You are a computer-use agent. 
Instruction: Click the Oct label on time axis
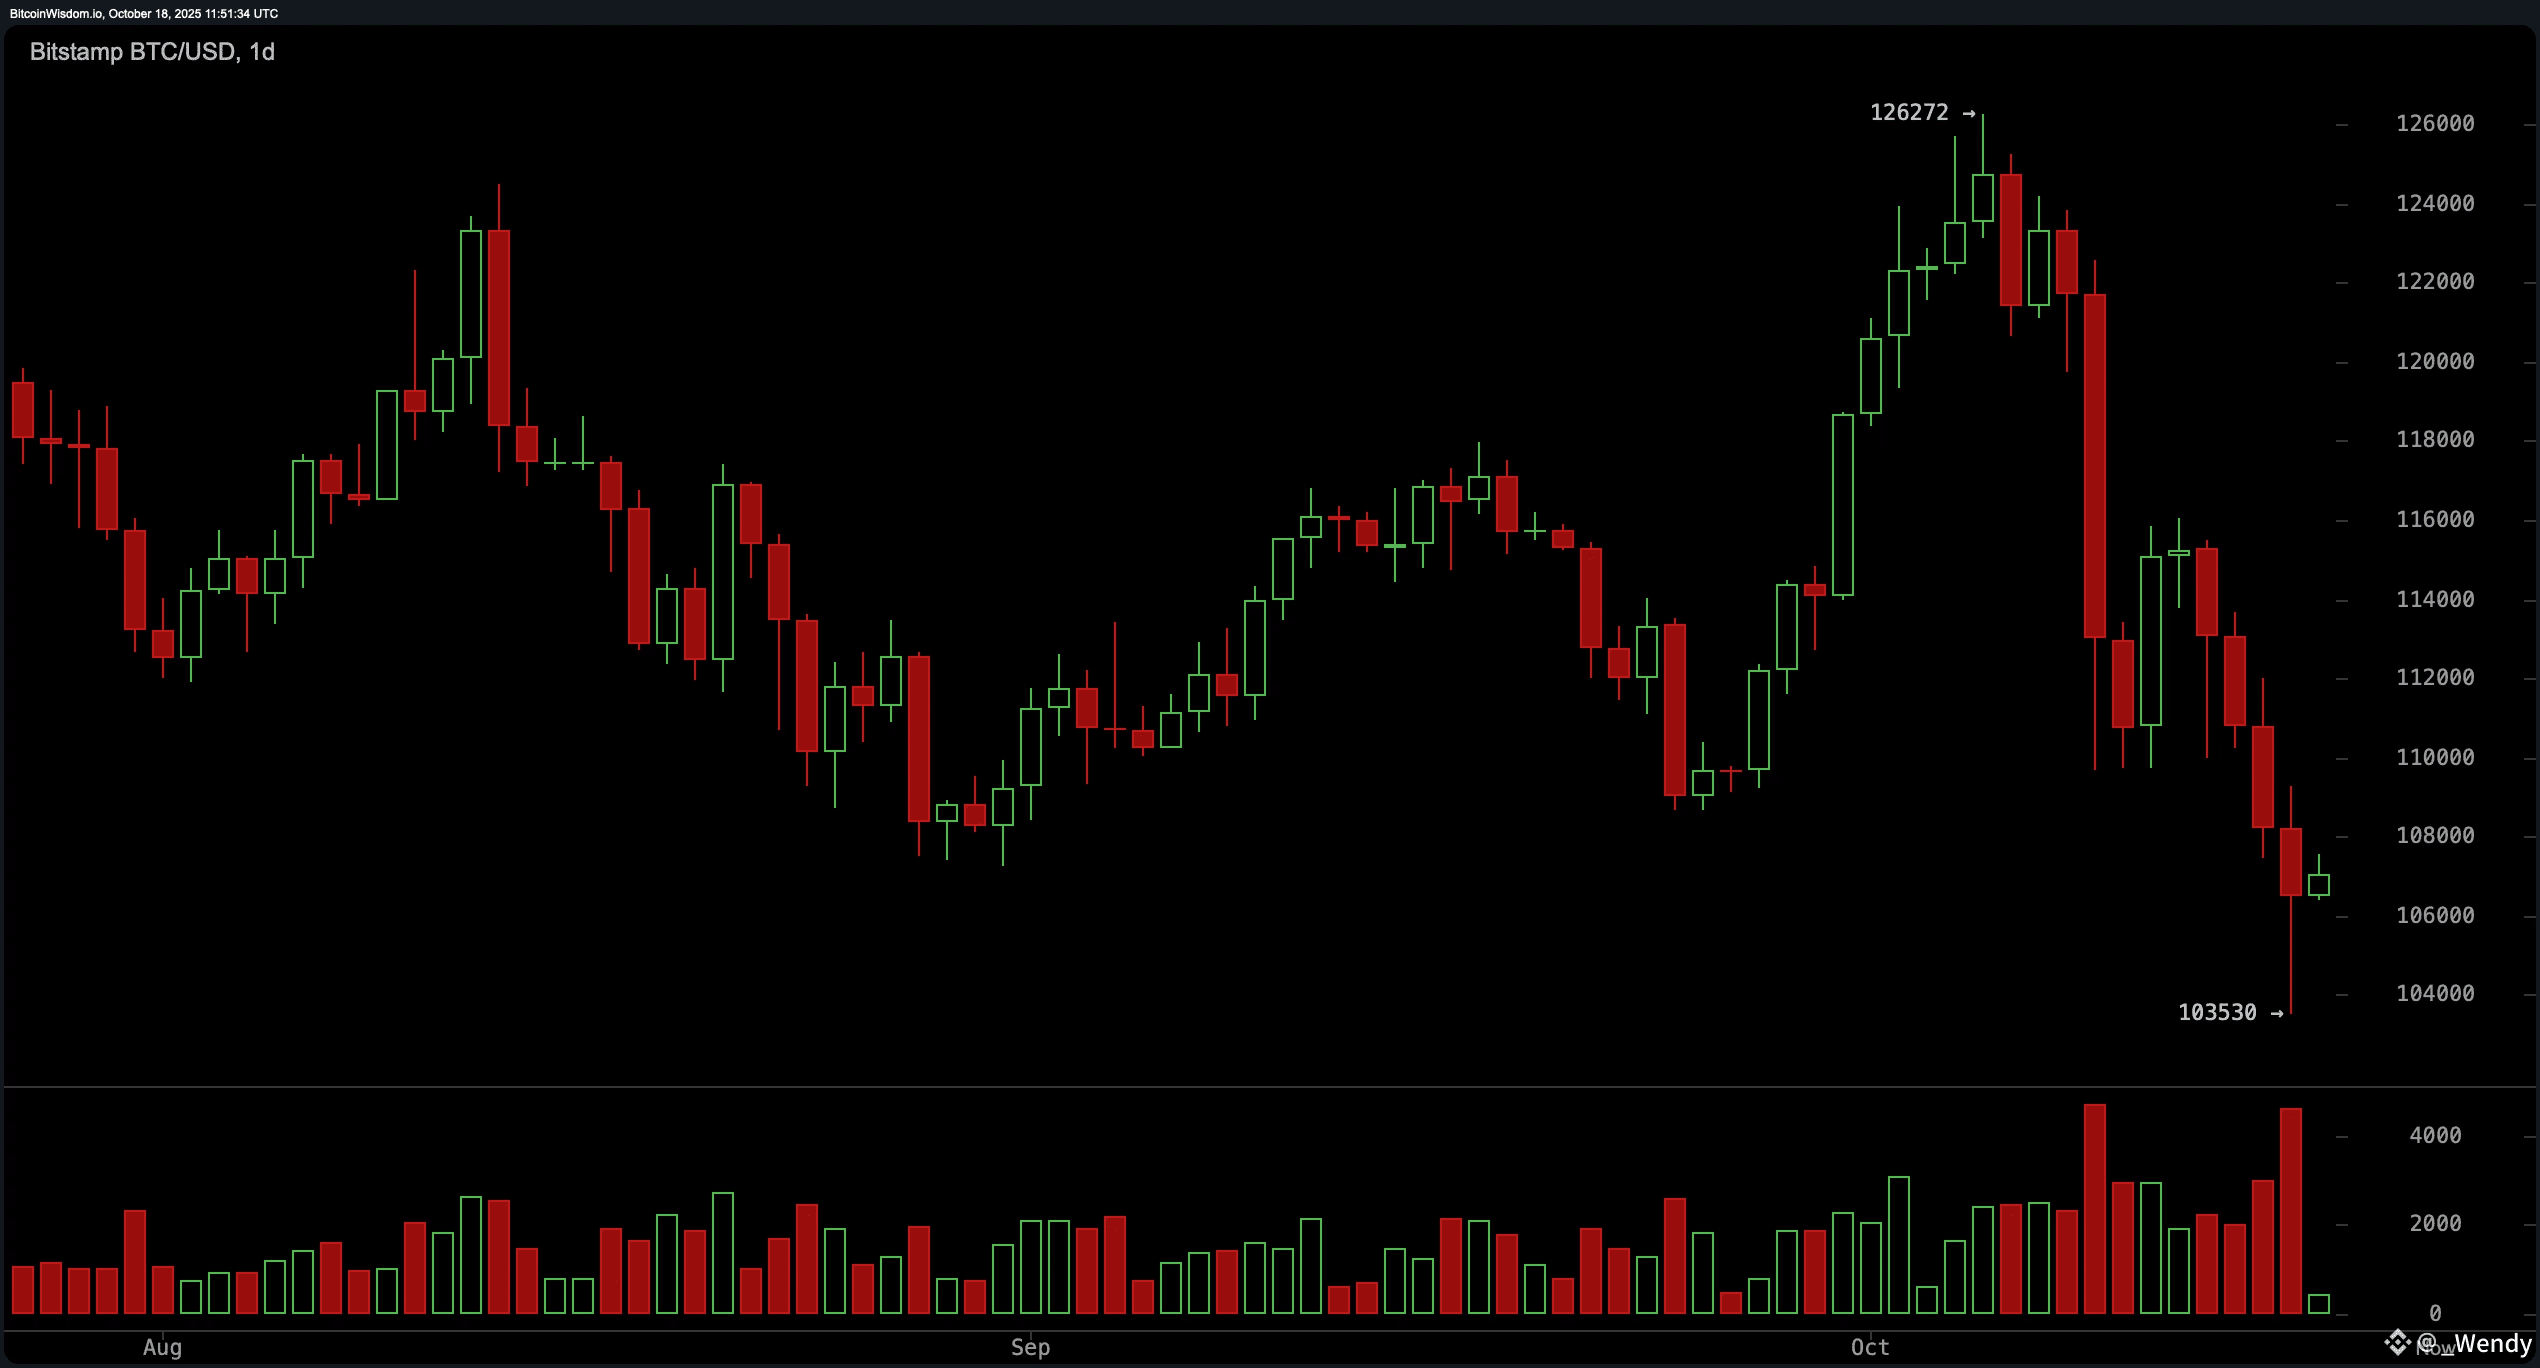pyautogui.click(x=1870, y=1347)
